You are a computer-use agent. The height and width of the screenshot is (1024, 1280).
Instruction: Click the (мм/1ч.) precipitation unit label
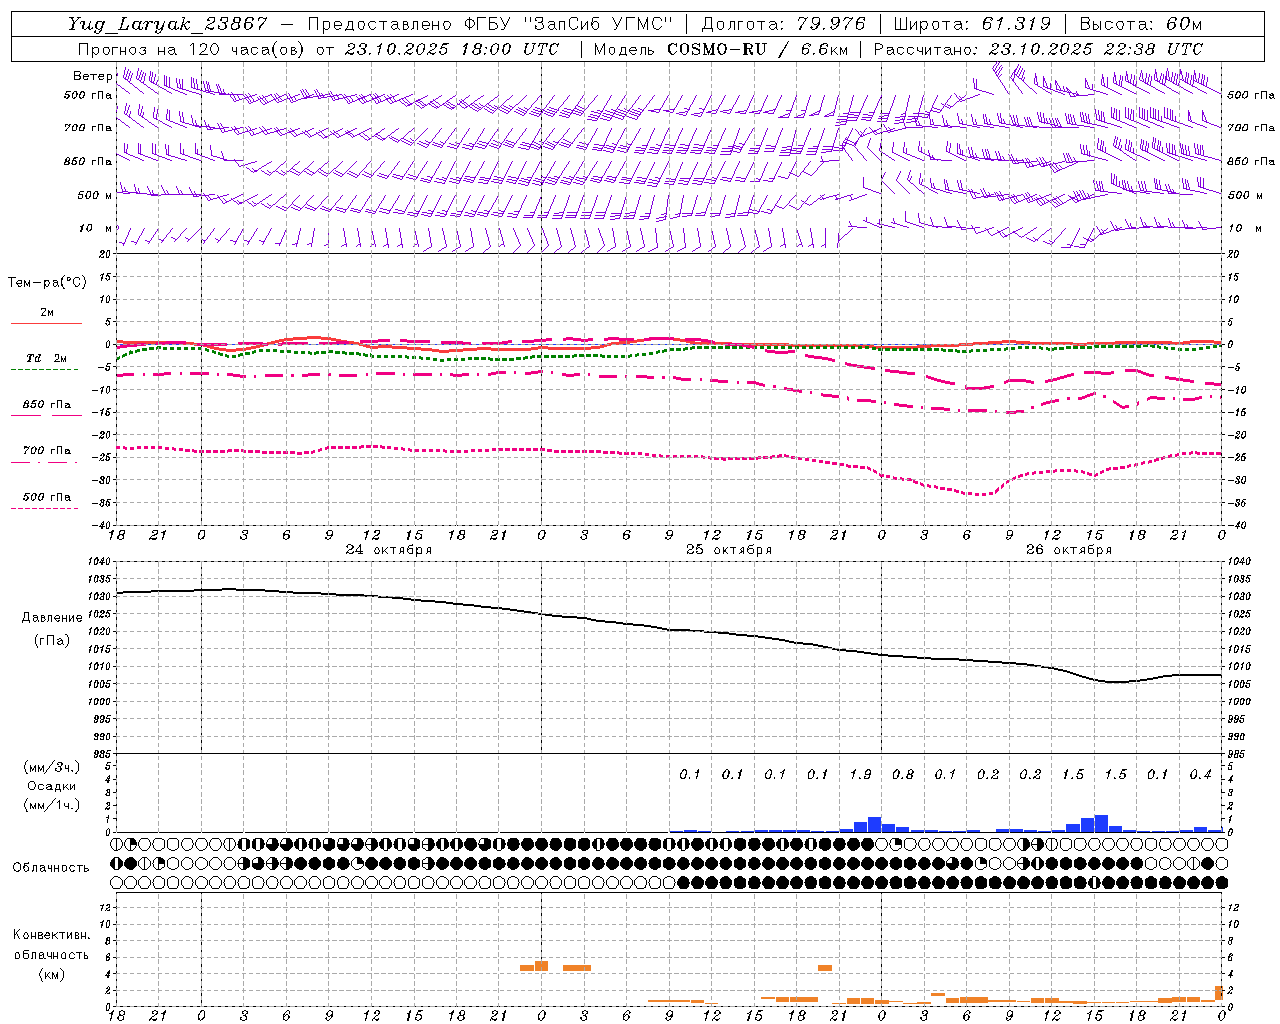51,804
